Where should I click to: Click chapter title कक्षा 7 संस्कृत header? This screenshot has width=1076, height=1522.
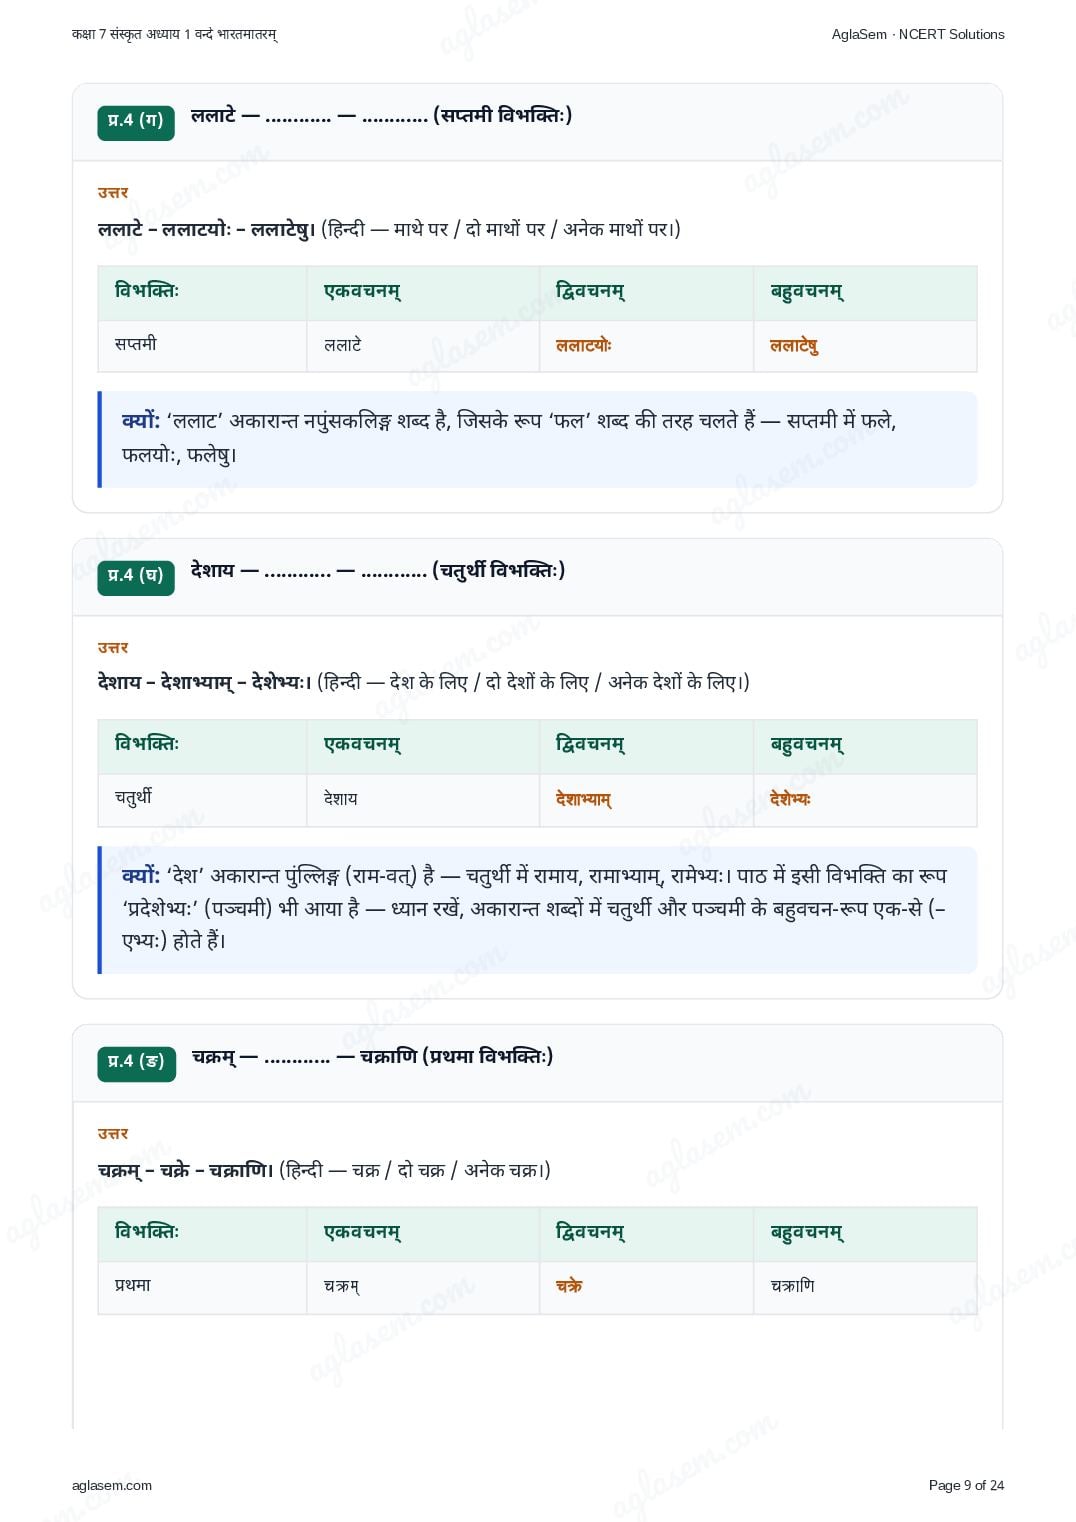click(x=174, y=34)
